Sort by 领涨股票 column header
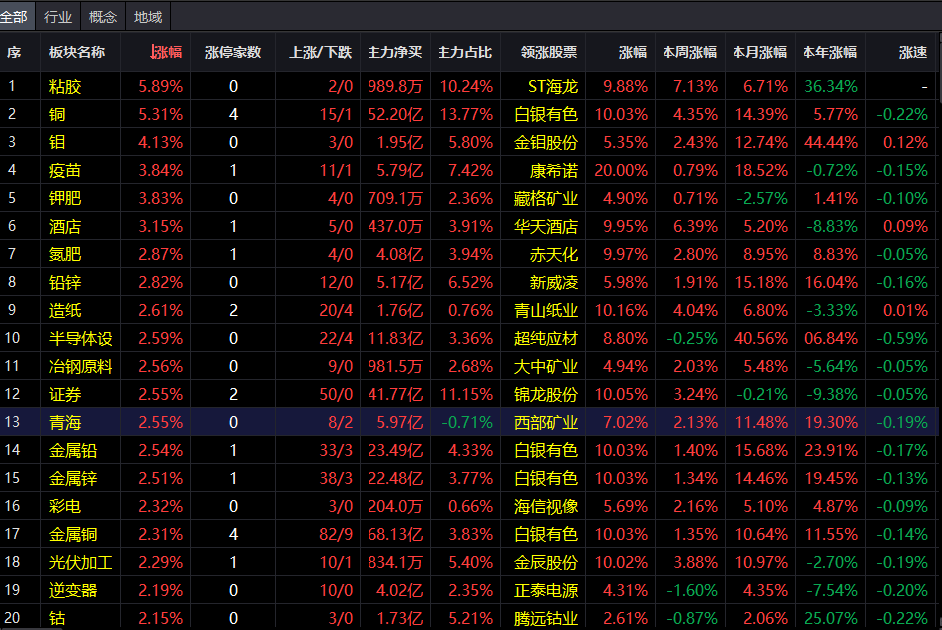 [x=549, y=52]
